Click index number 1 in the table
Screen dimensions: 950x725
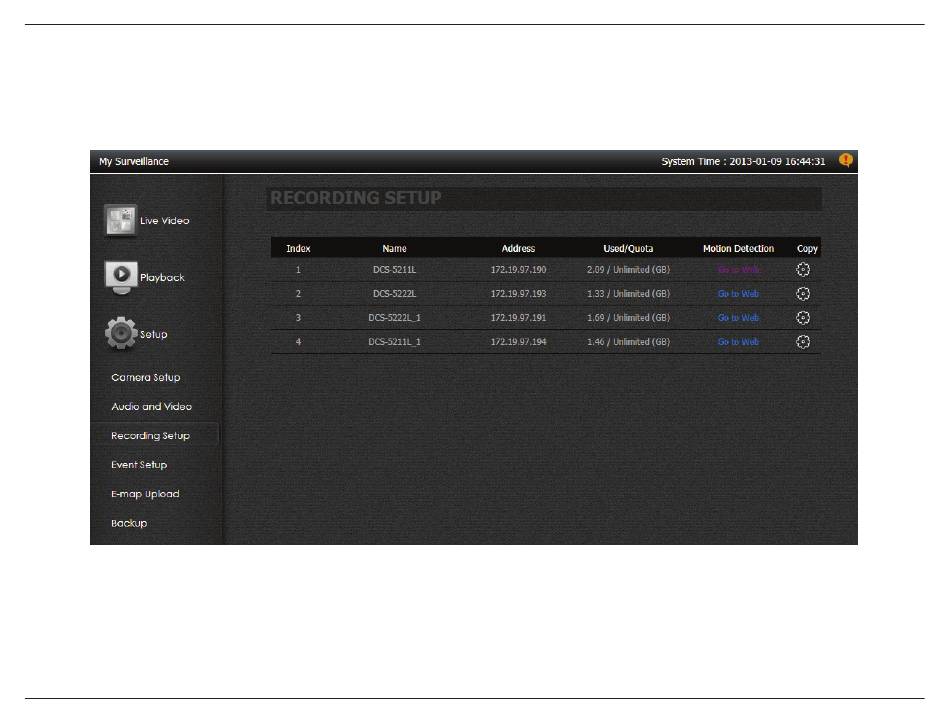pos(298,270)
